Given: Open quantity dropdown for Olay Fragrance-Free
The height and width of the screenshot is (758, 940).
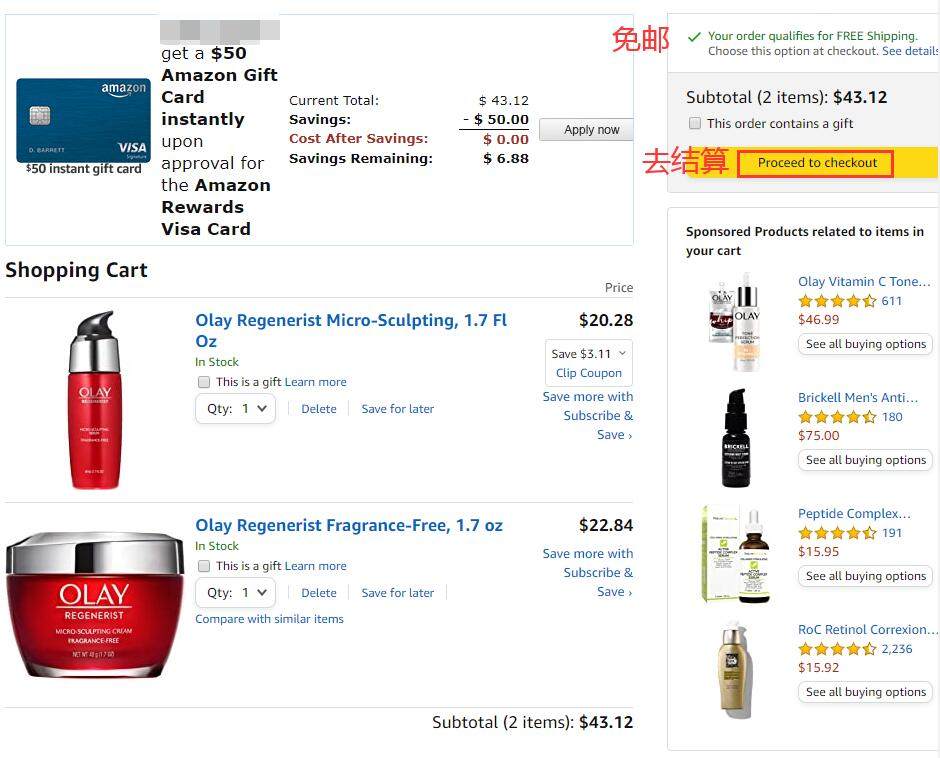Looking at the screenshot, I should [x=236, y=593].
